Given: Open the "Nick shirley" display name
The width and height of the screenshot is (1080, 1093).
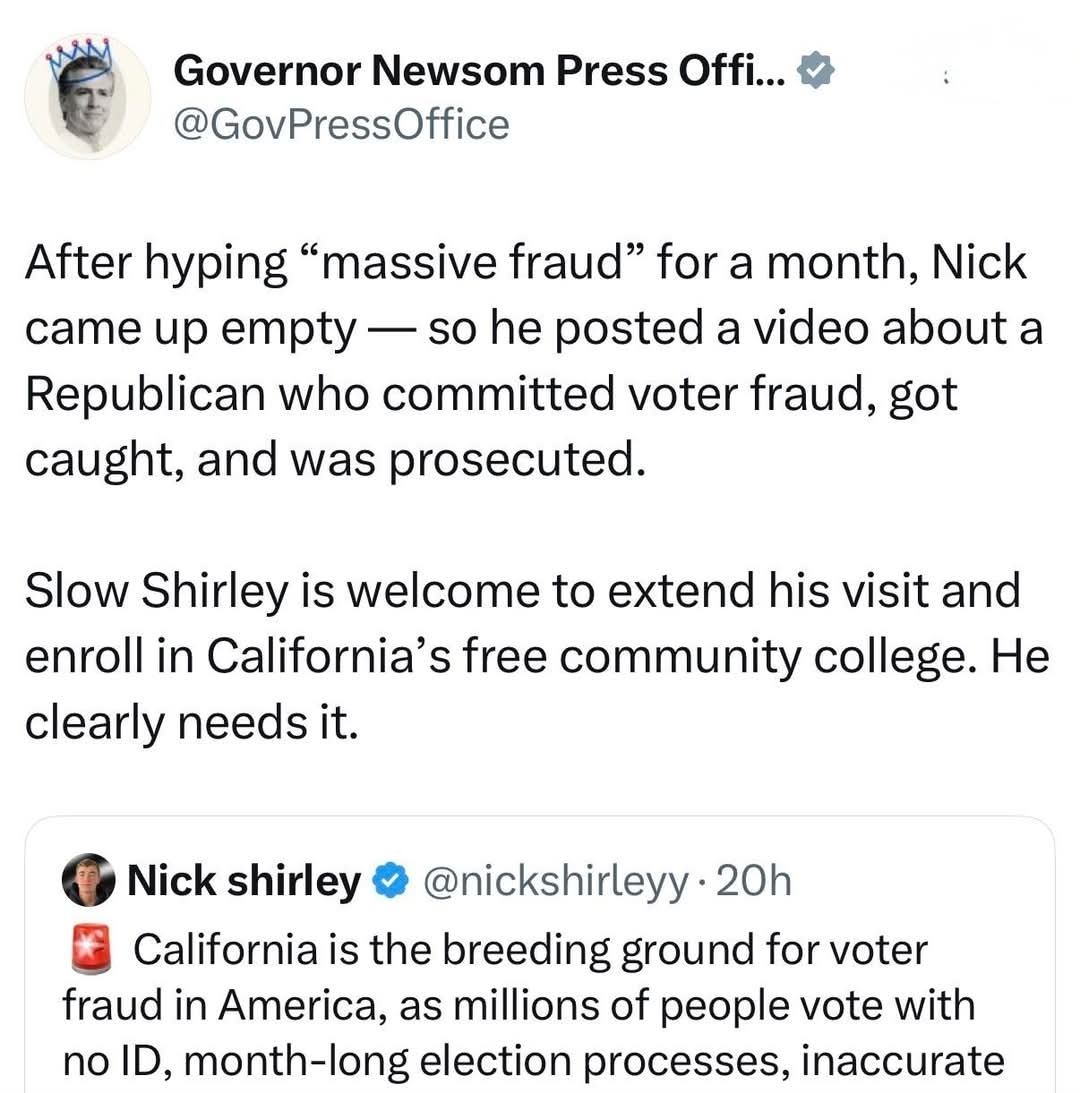Looking at the screenshot, I should (244, 881).
